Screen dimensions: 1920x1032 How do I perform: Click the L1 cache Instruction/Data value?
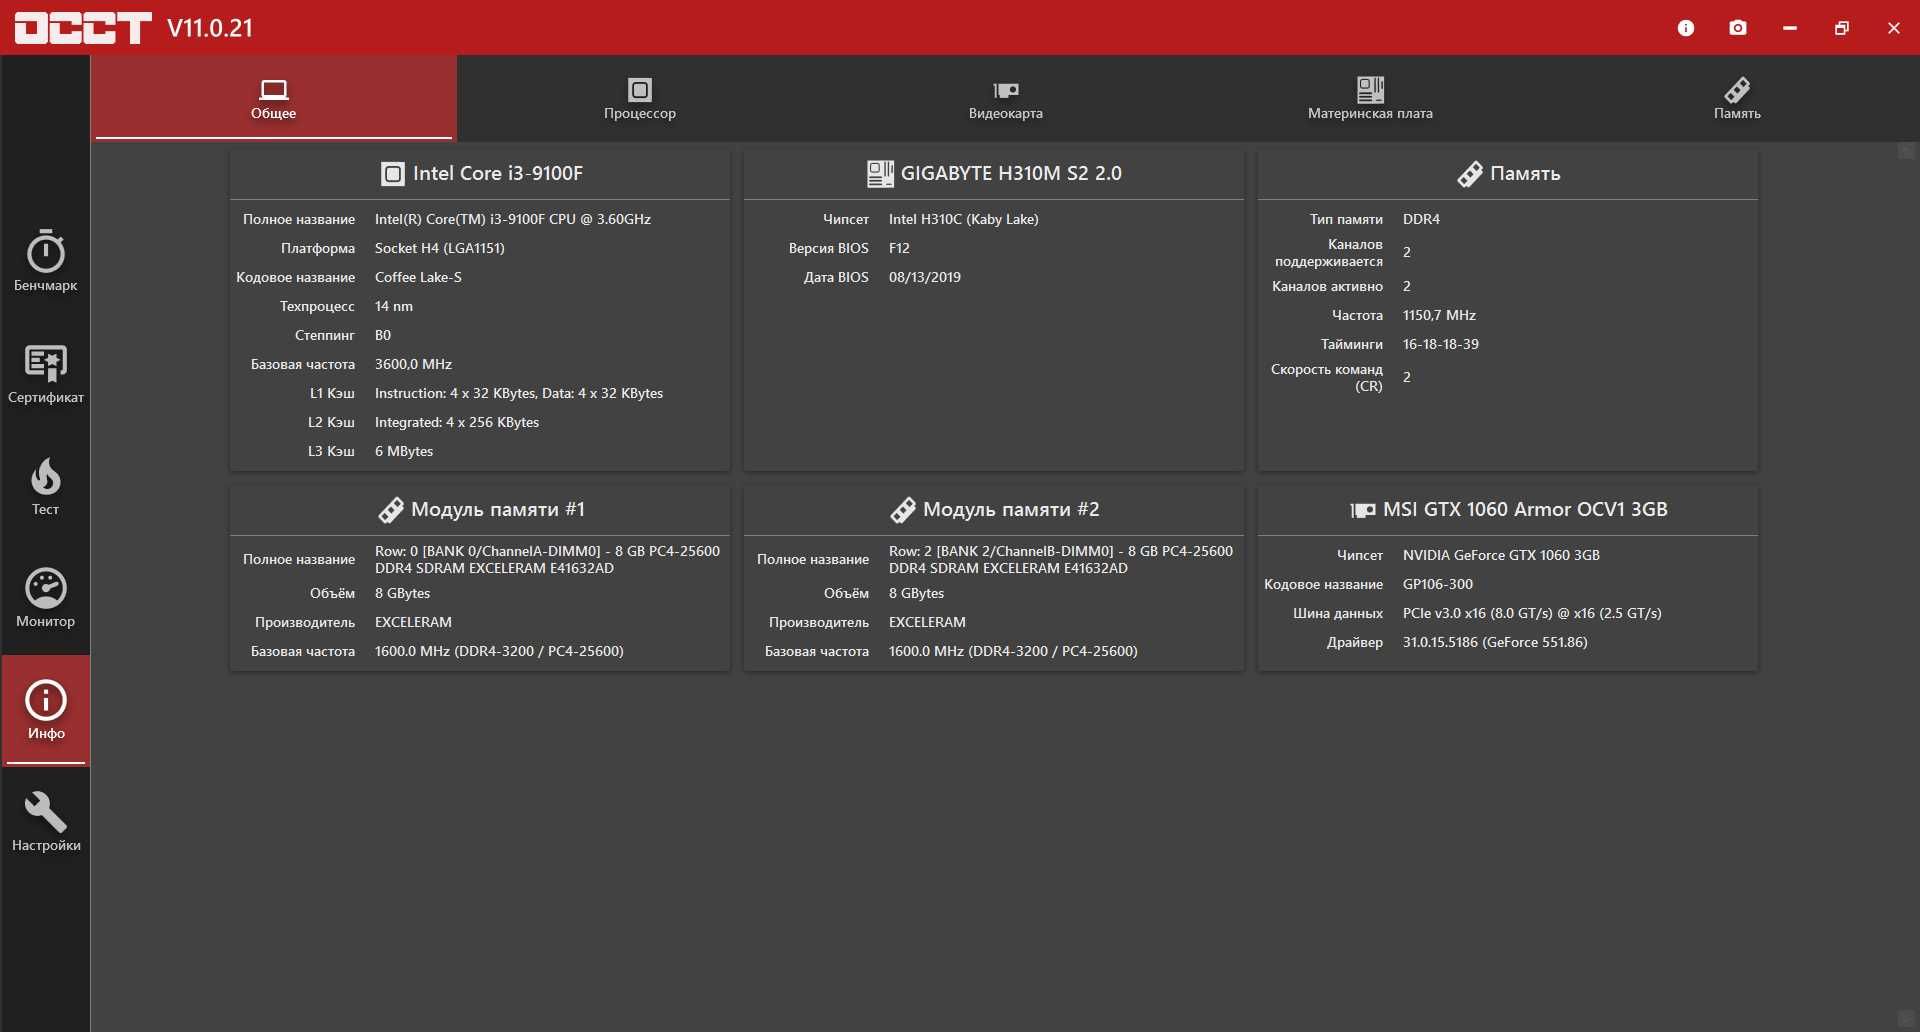(x=519, y=393)
